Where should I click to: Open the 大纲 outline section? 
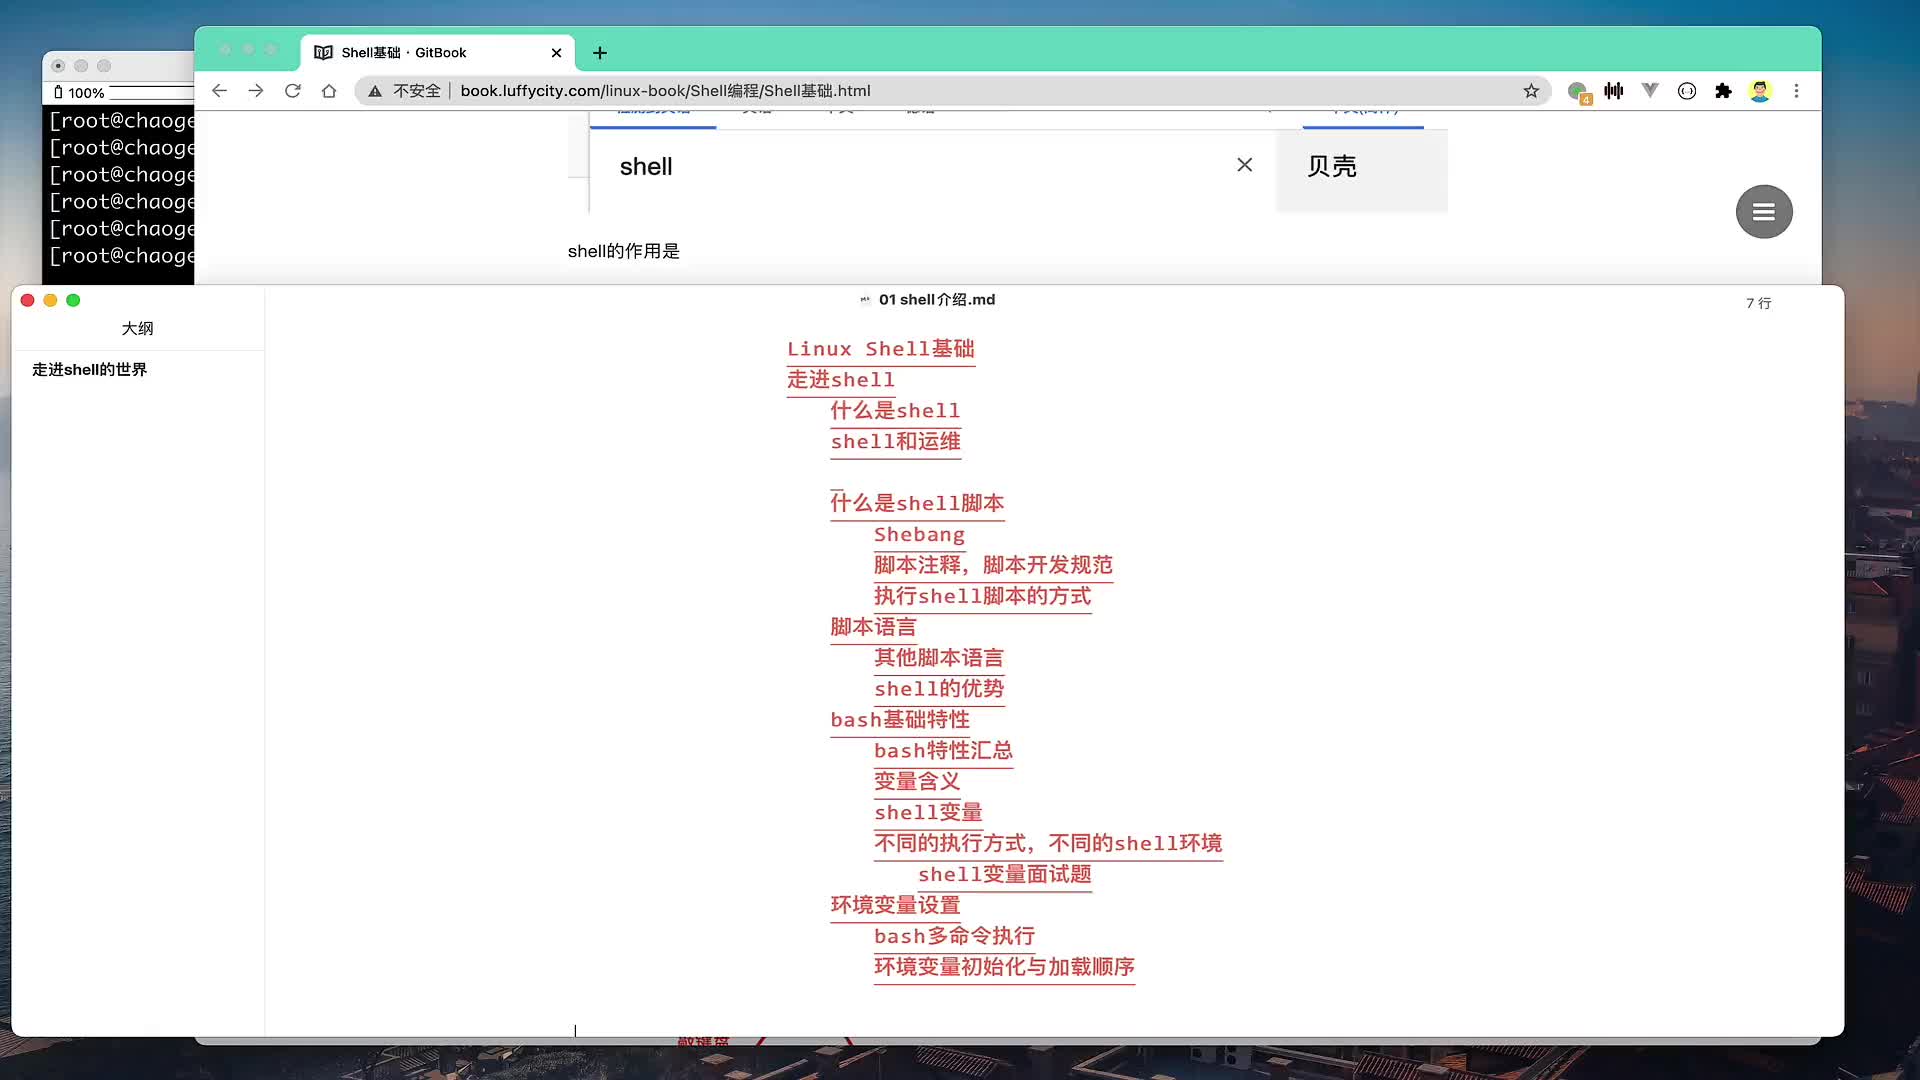coord(136,327)
